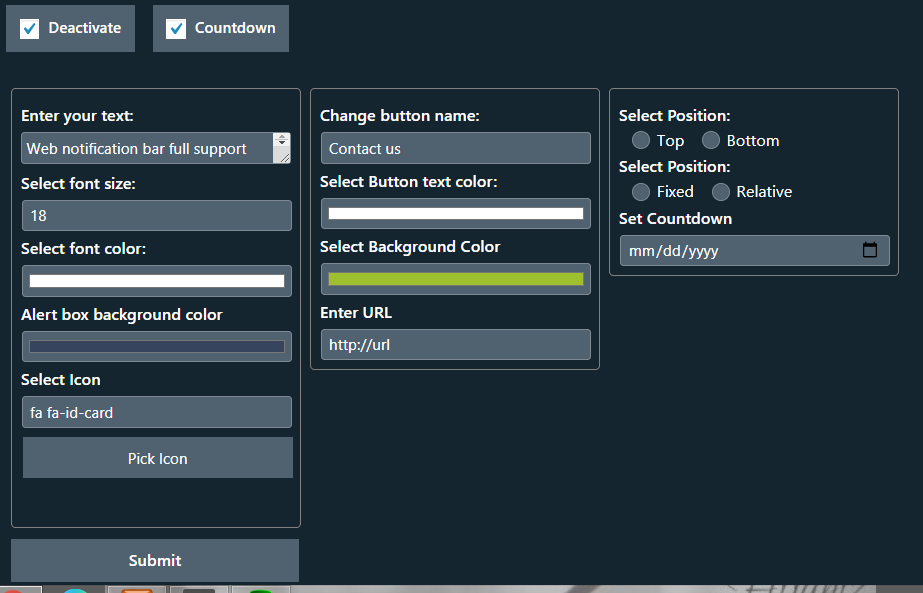Click the http://url input field
The height and width of the screenshot is (593, 923).
456,344
